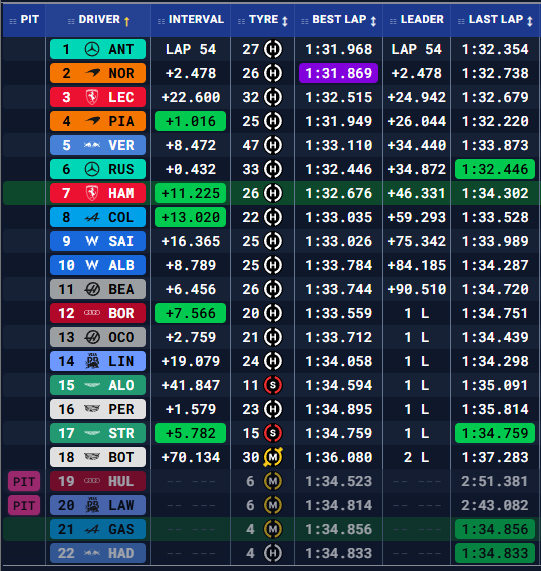Click green last lap 1:32.446 for RUS
The width and height of the screenshot is (541, 571).
coord(495,169)
